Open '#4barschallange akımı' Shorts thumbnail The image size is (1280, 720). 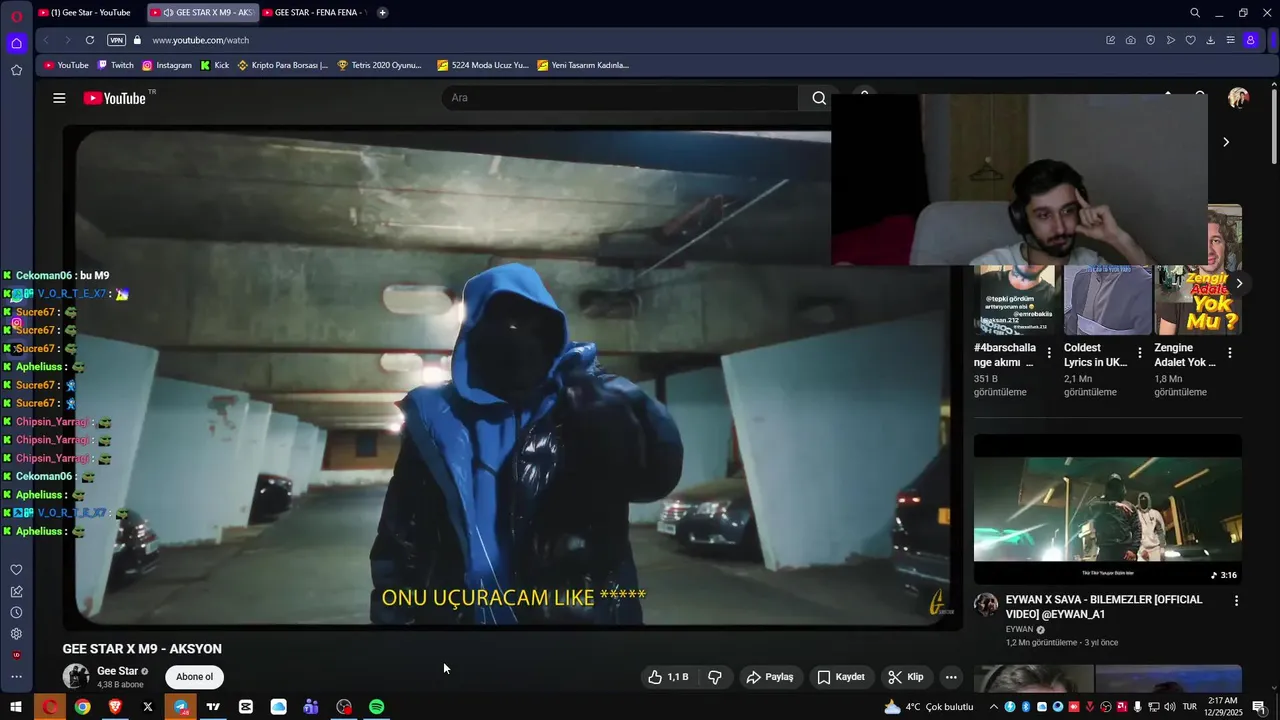(x=1018, y=298)
